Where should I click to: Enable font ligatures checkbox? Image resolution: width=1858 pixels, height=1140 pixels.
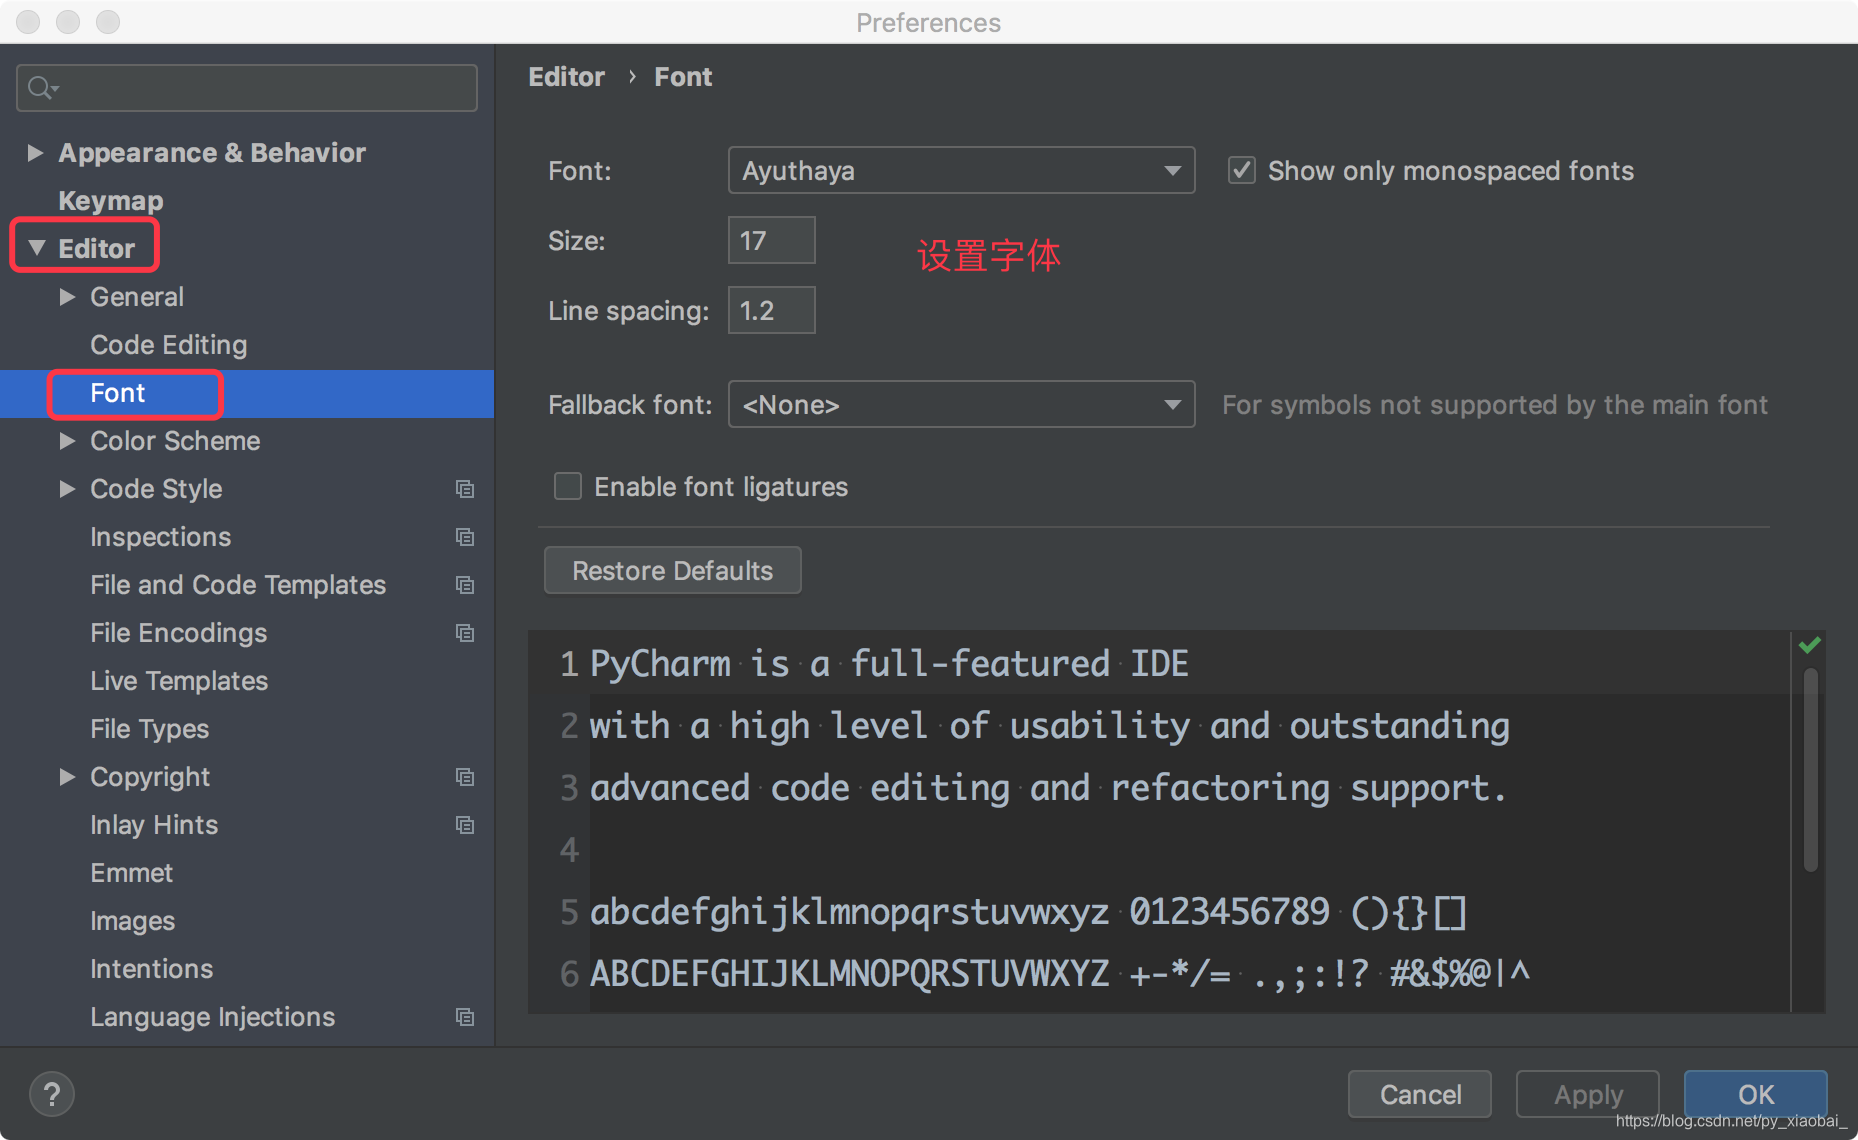tap(568, 487)
